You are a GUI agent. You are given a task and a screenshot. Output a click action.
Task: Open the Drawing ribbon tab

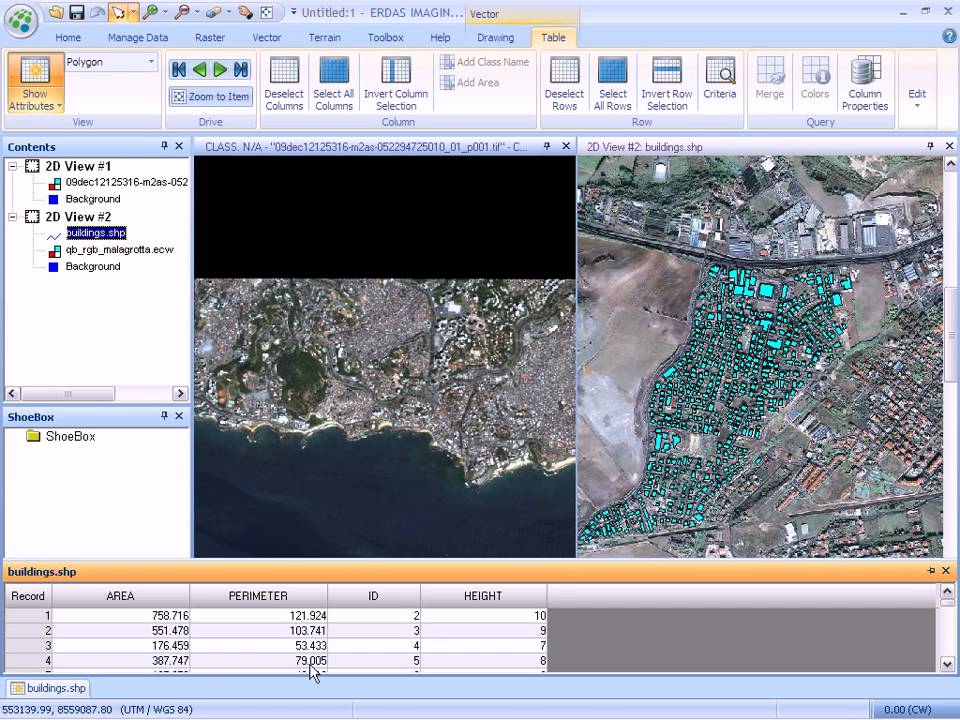(495, 37)
